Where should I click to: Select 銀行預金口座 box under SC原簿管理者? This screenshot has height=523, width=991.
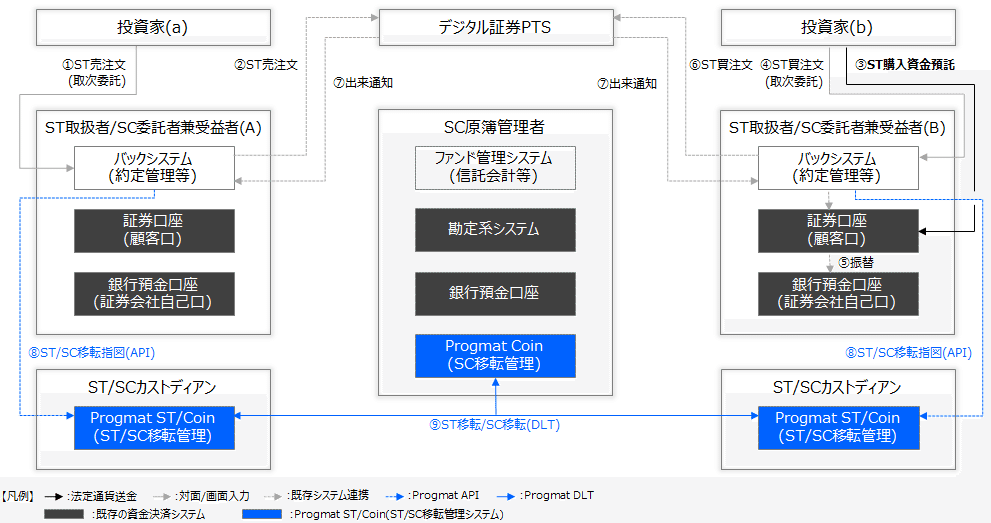click(x=495, y=294)
